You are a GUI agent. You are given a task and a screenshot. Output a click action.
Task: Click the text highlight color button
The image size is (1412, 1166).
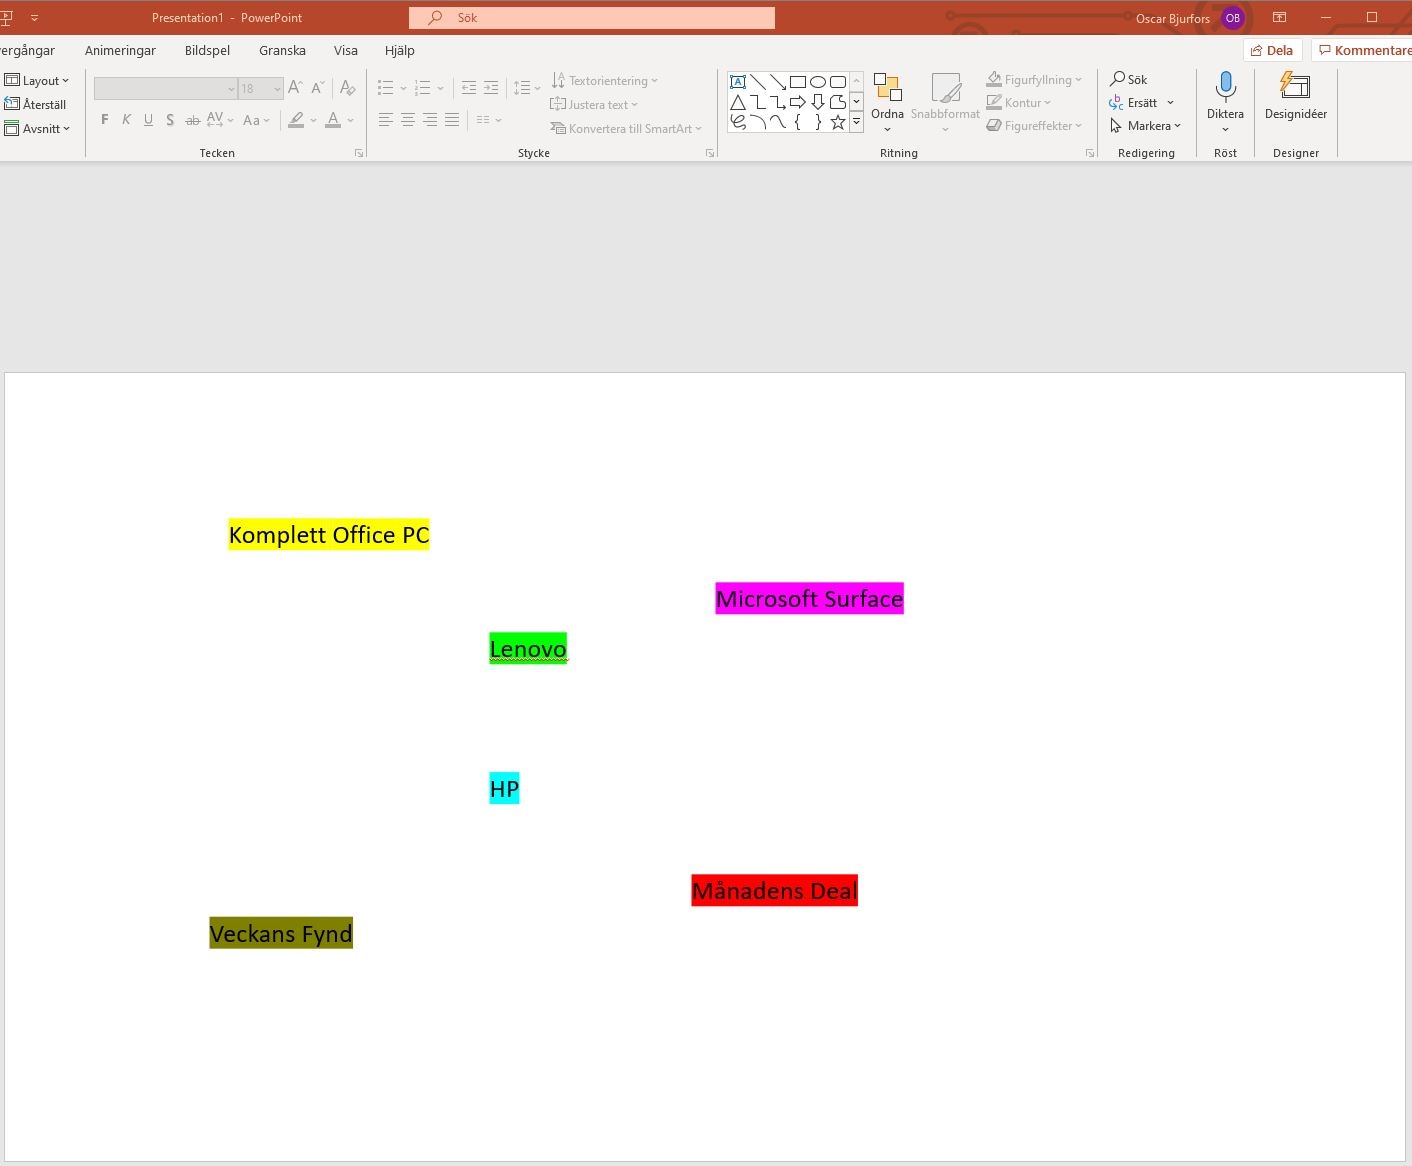tap(296, 120)
